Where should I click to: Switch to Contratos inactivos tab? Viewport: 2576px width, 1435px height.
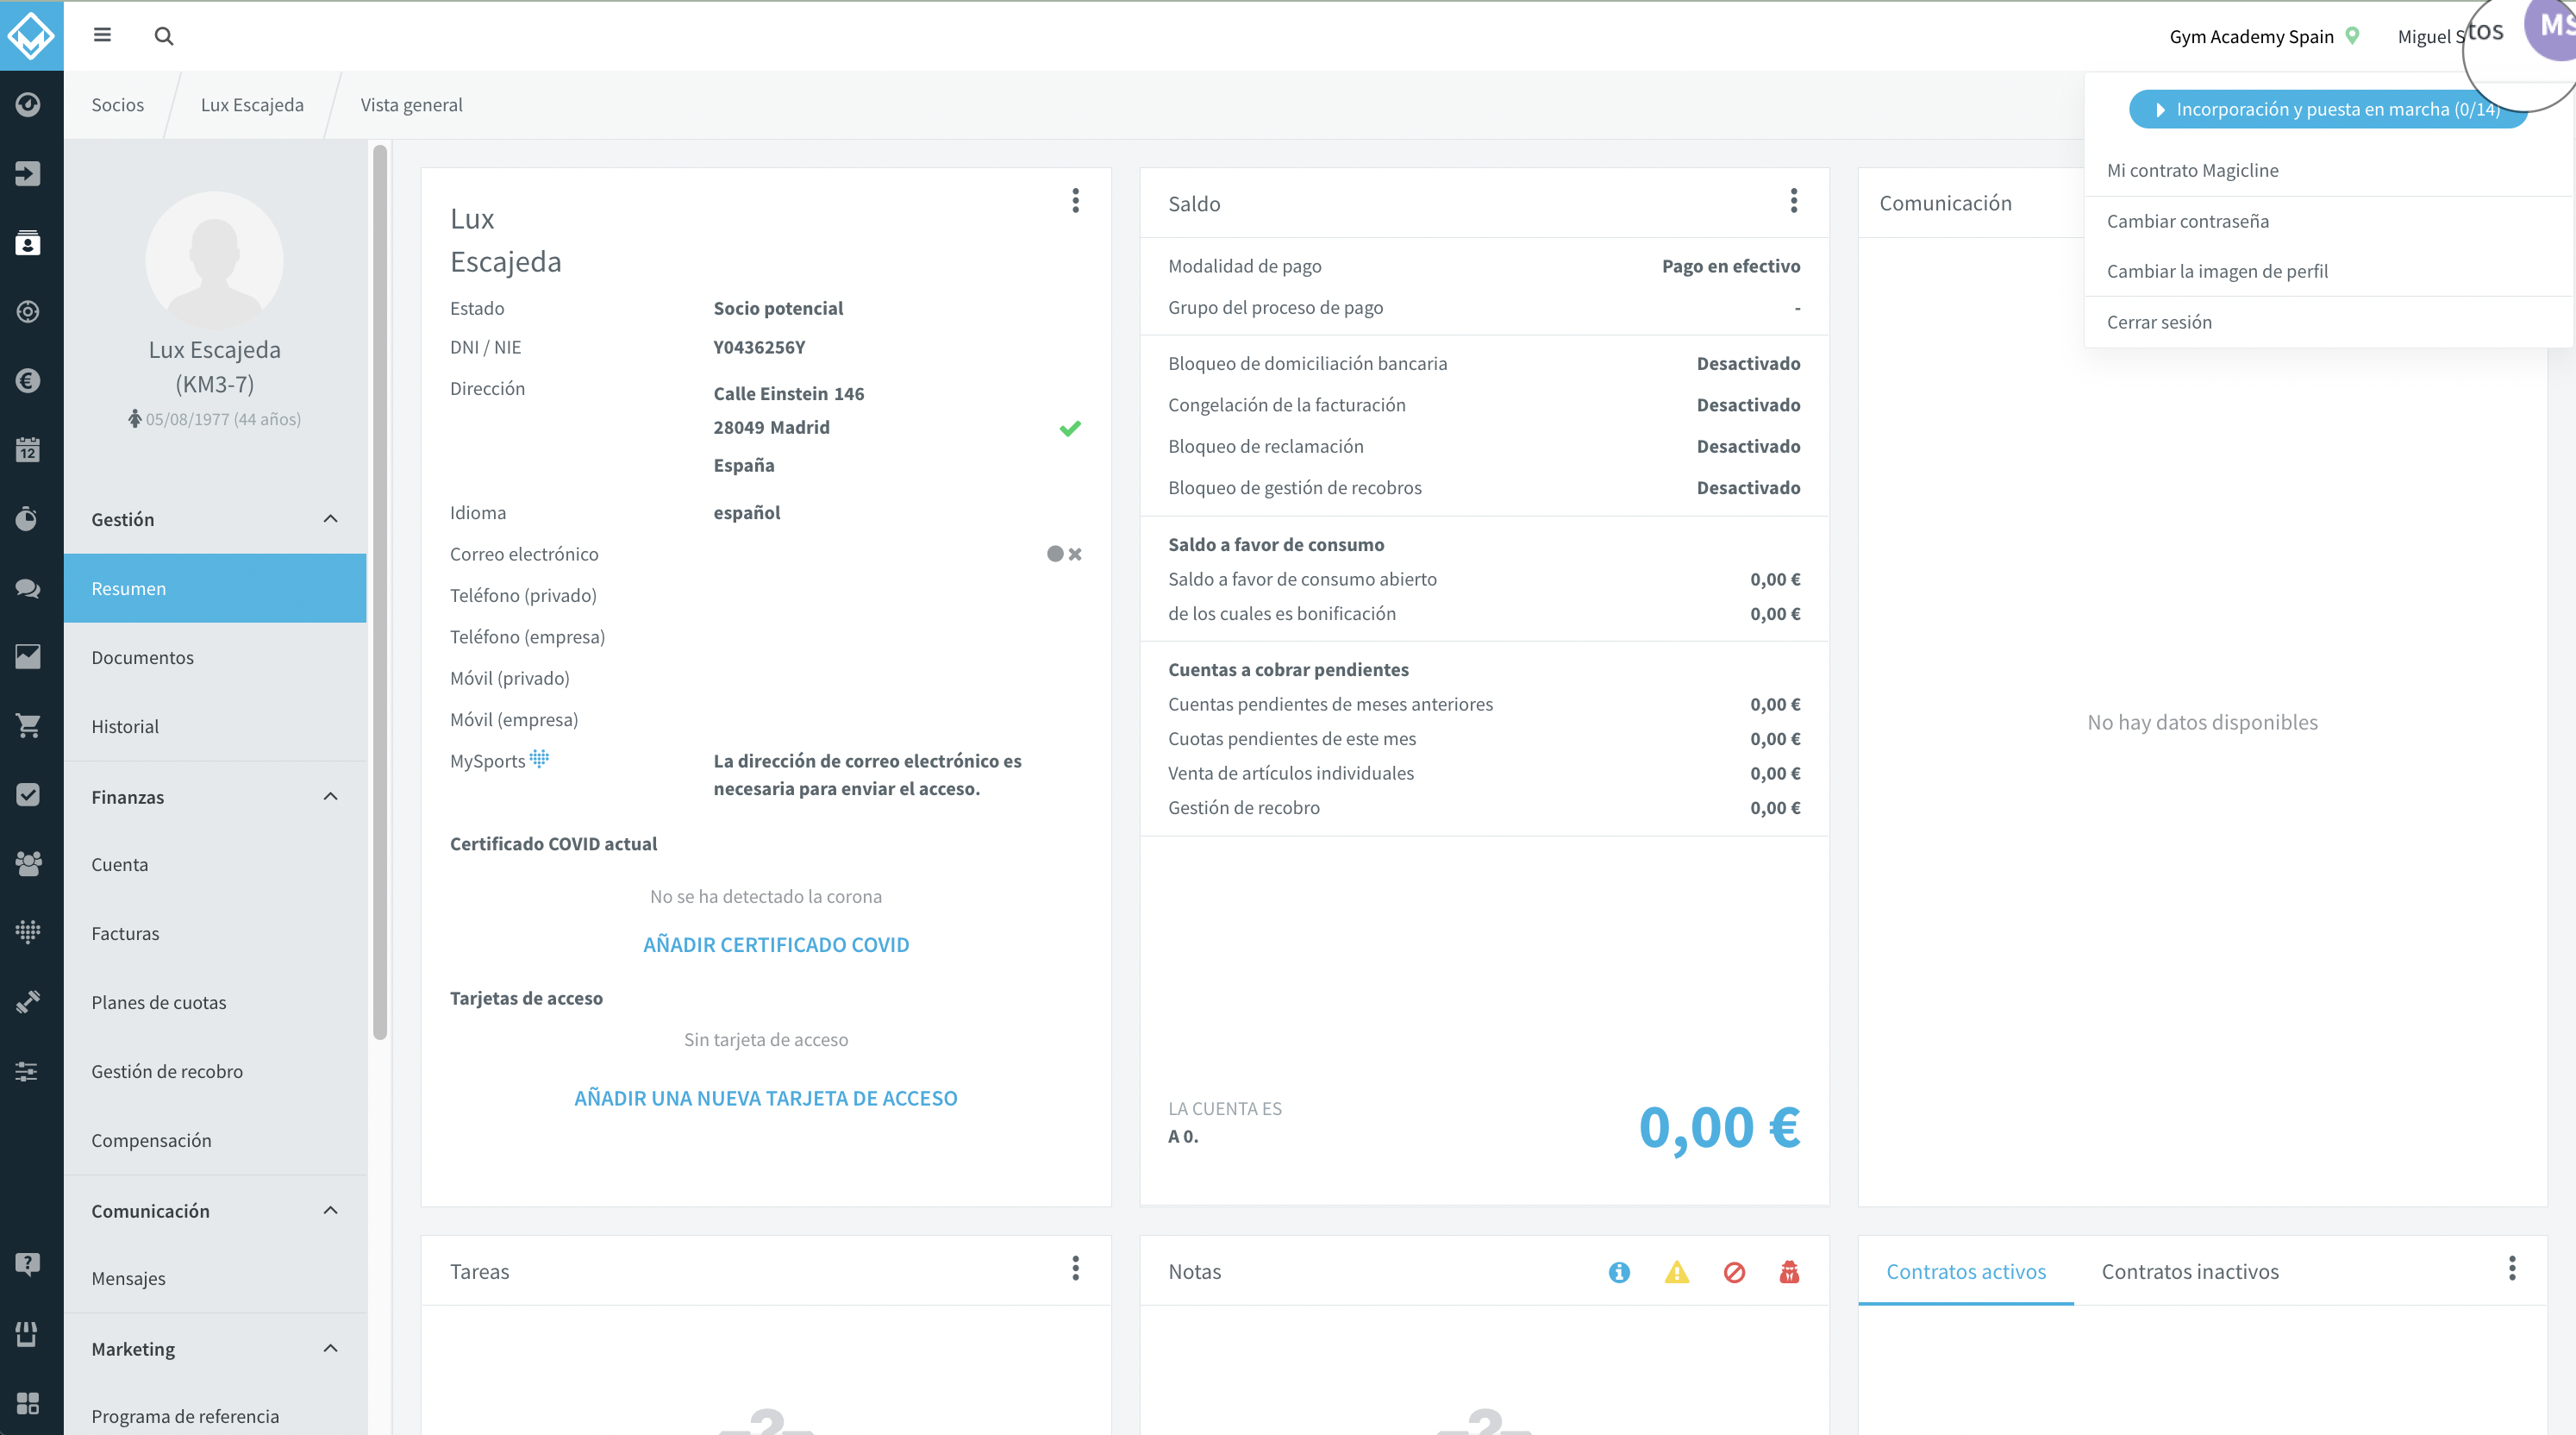click(2190, 1271)
